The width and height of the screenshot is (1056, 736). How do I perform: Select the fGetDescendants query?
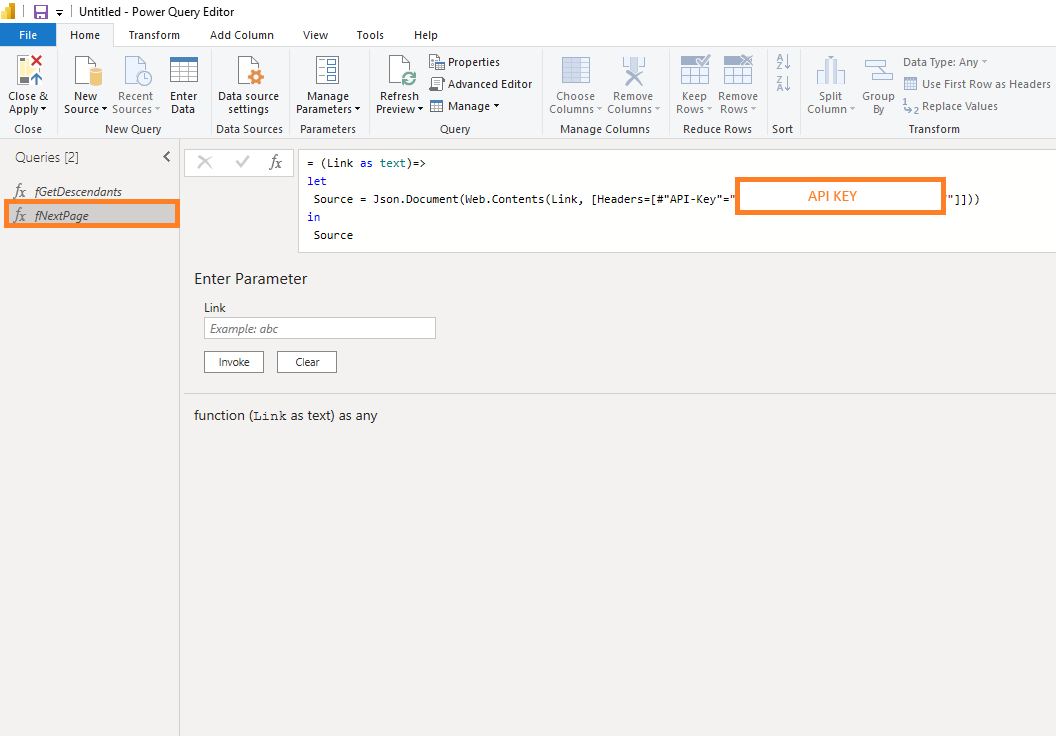coord(78,191)
